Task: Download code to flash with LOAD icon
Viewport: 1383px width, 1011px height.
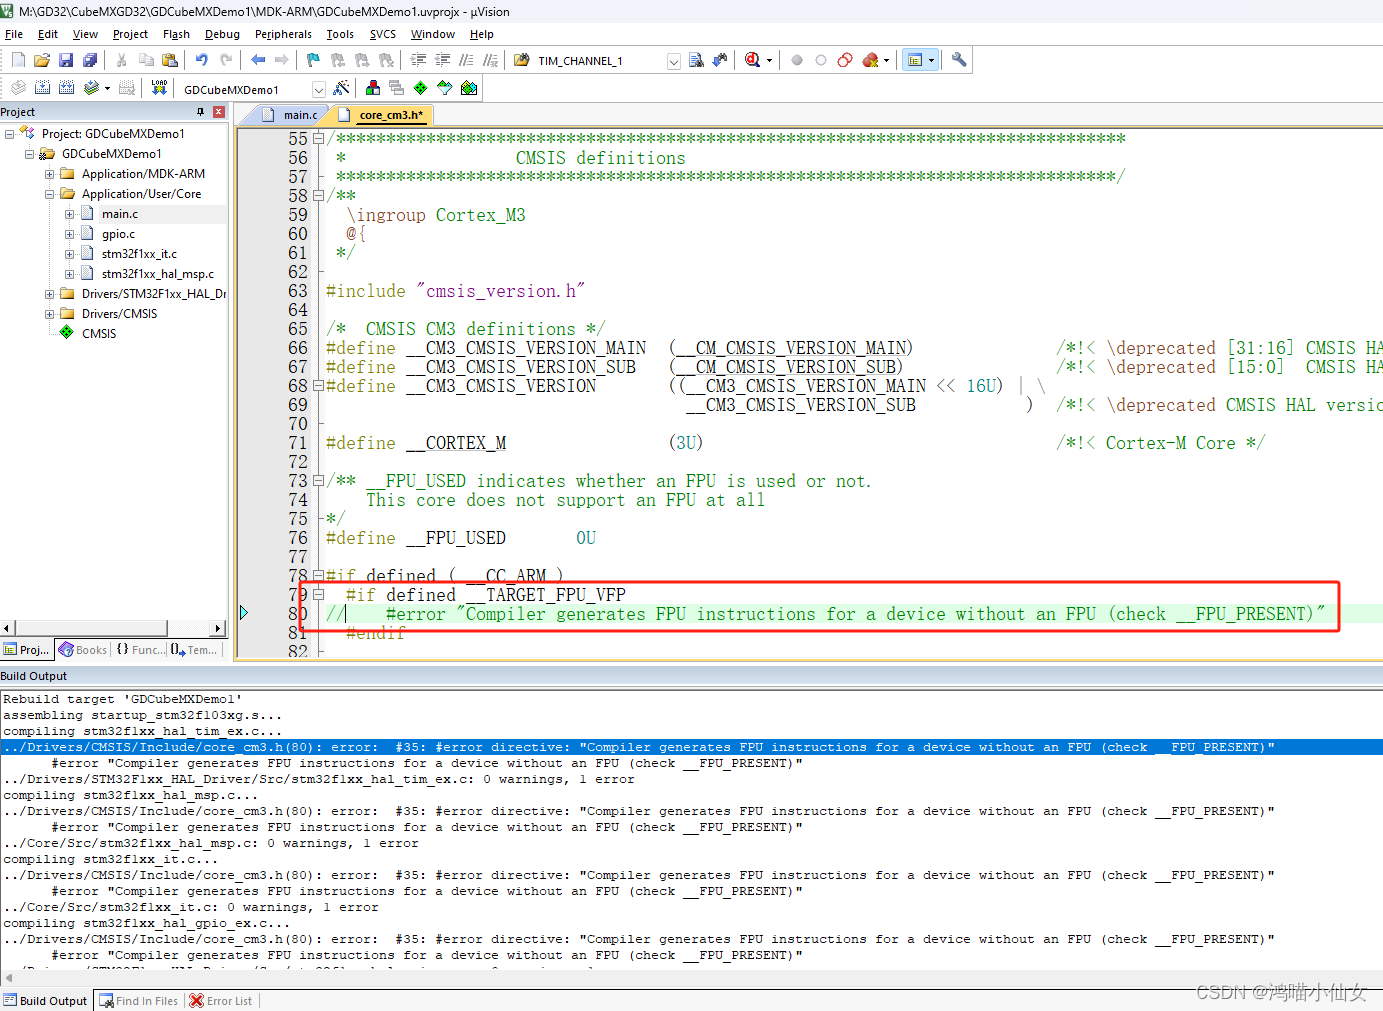Action: (159, 88)
